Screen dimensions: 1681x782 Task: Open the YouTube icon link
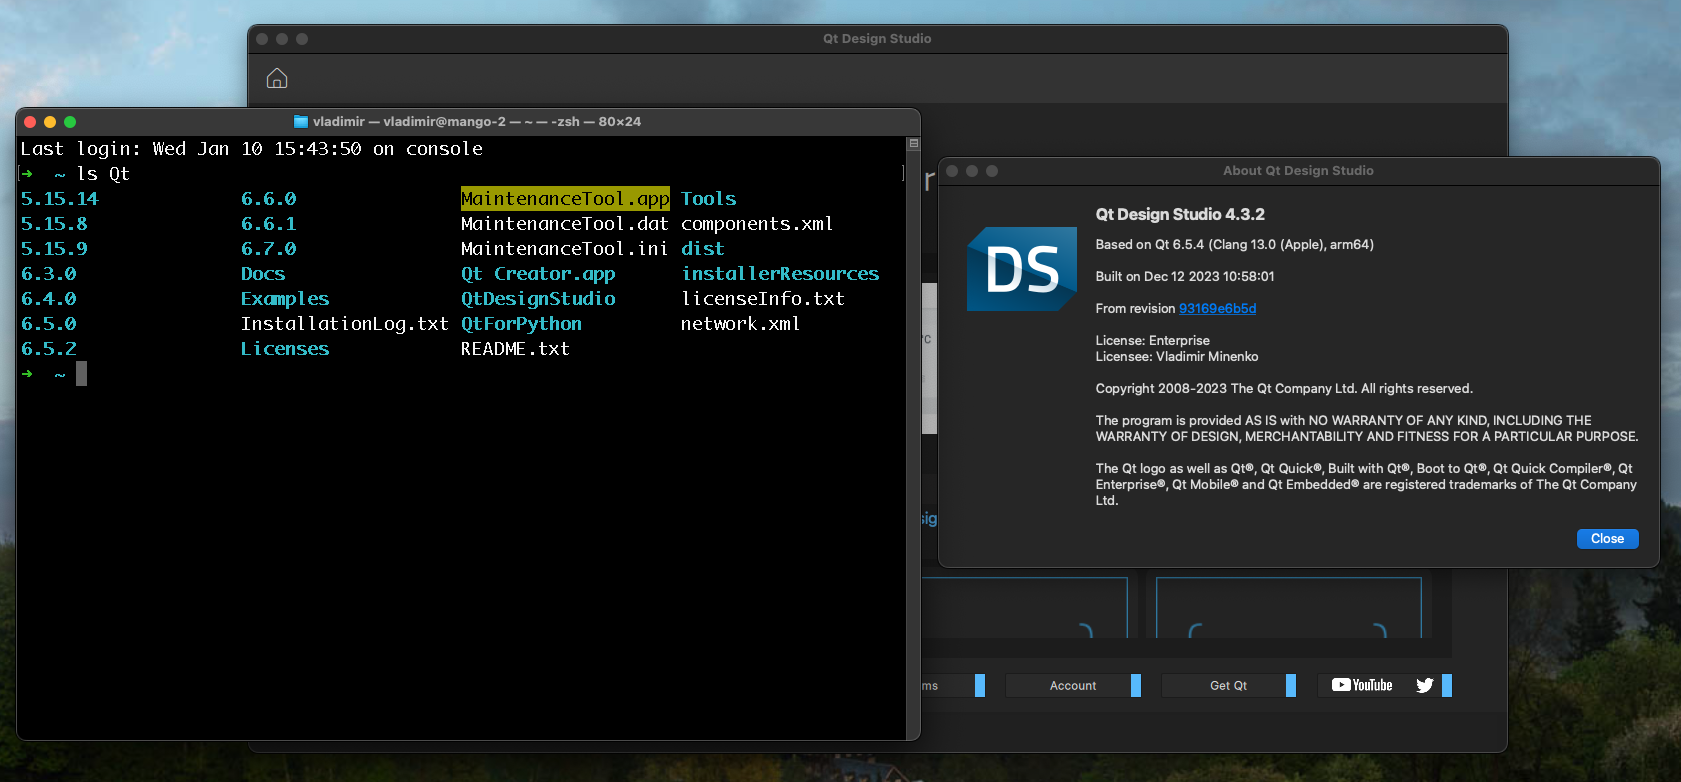point(1362,685)
